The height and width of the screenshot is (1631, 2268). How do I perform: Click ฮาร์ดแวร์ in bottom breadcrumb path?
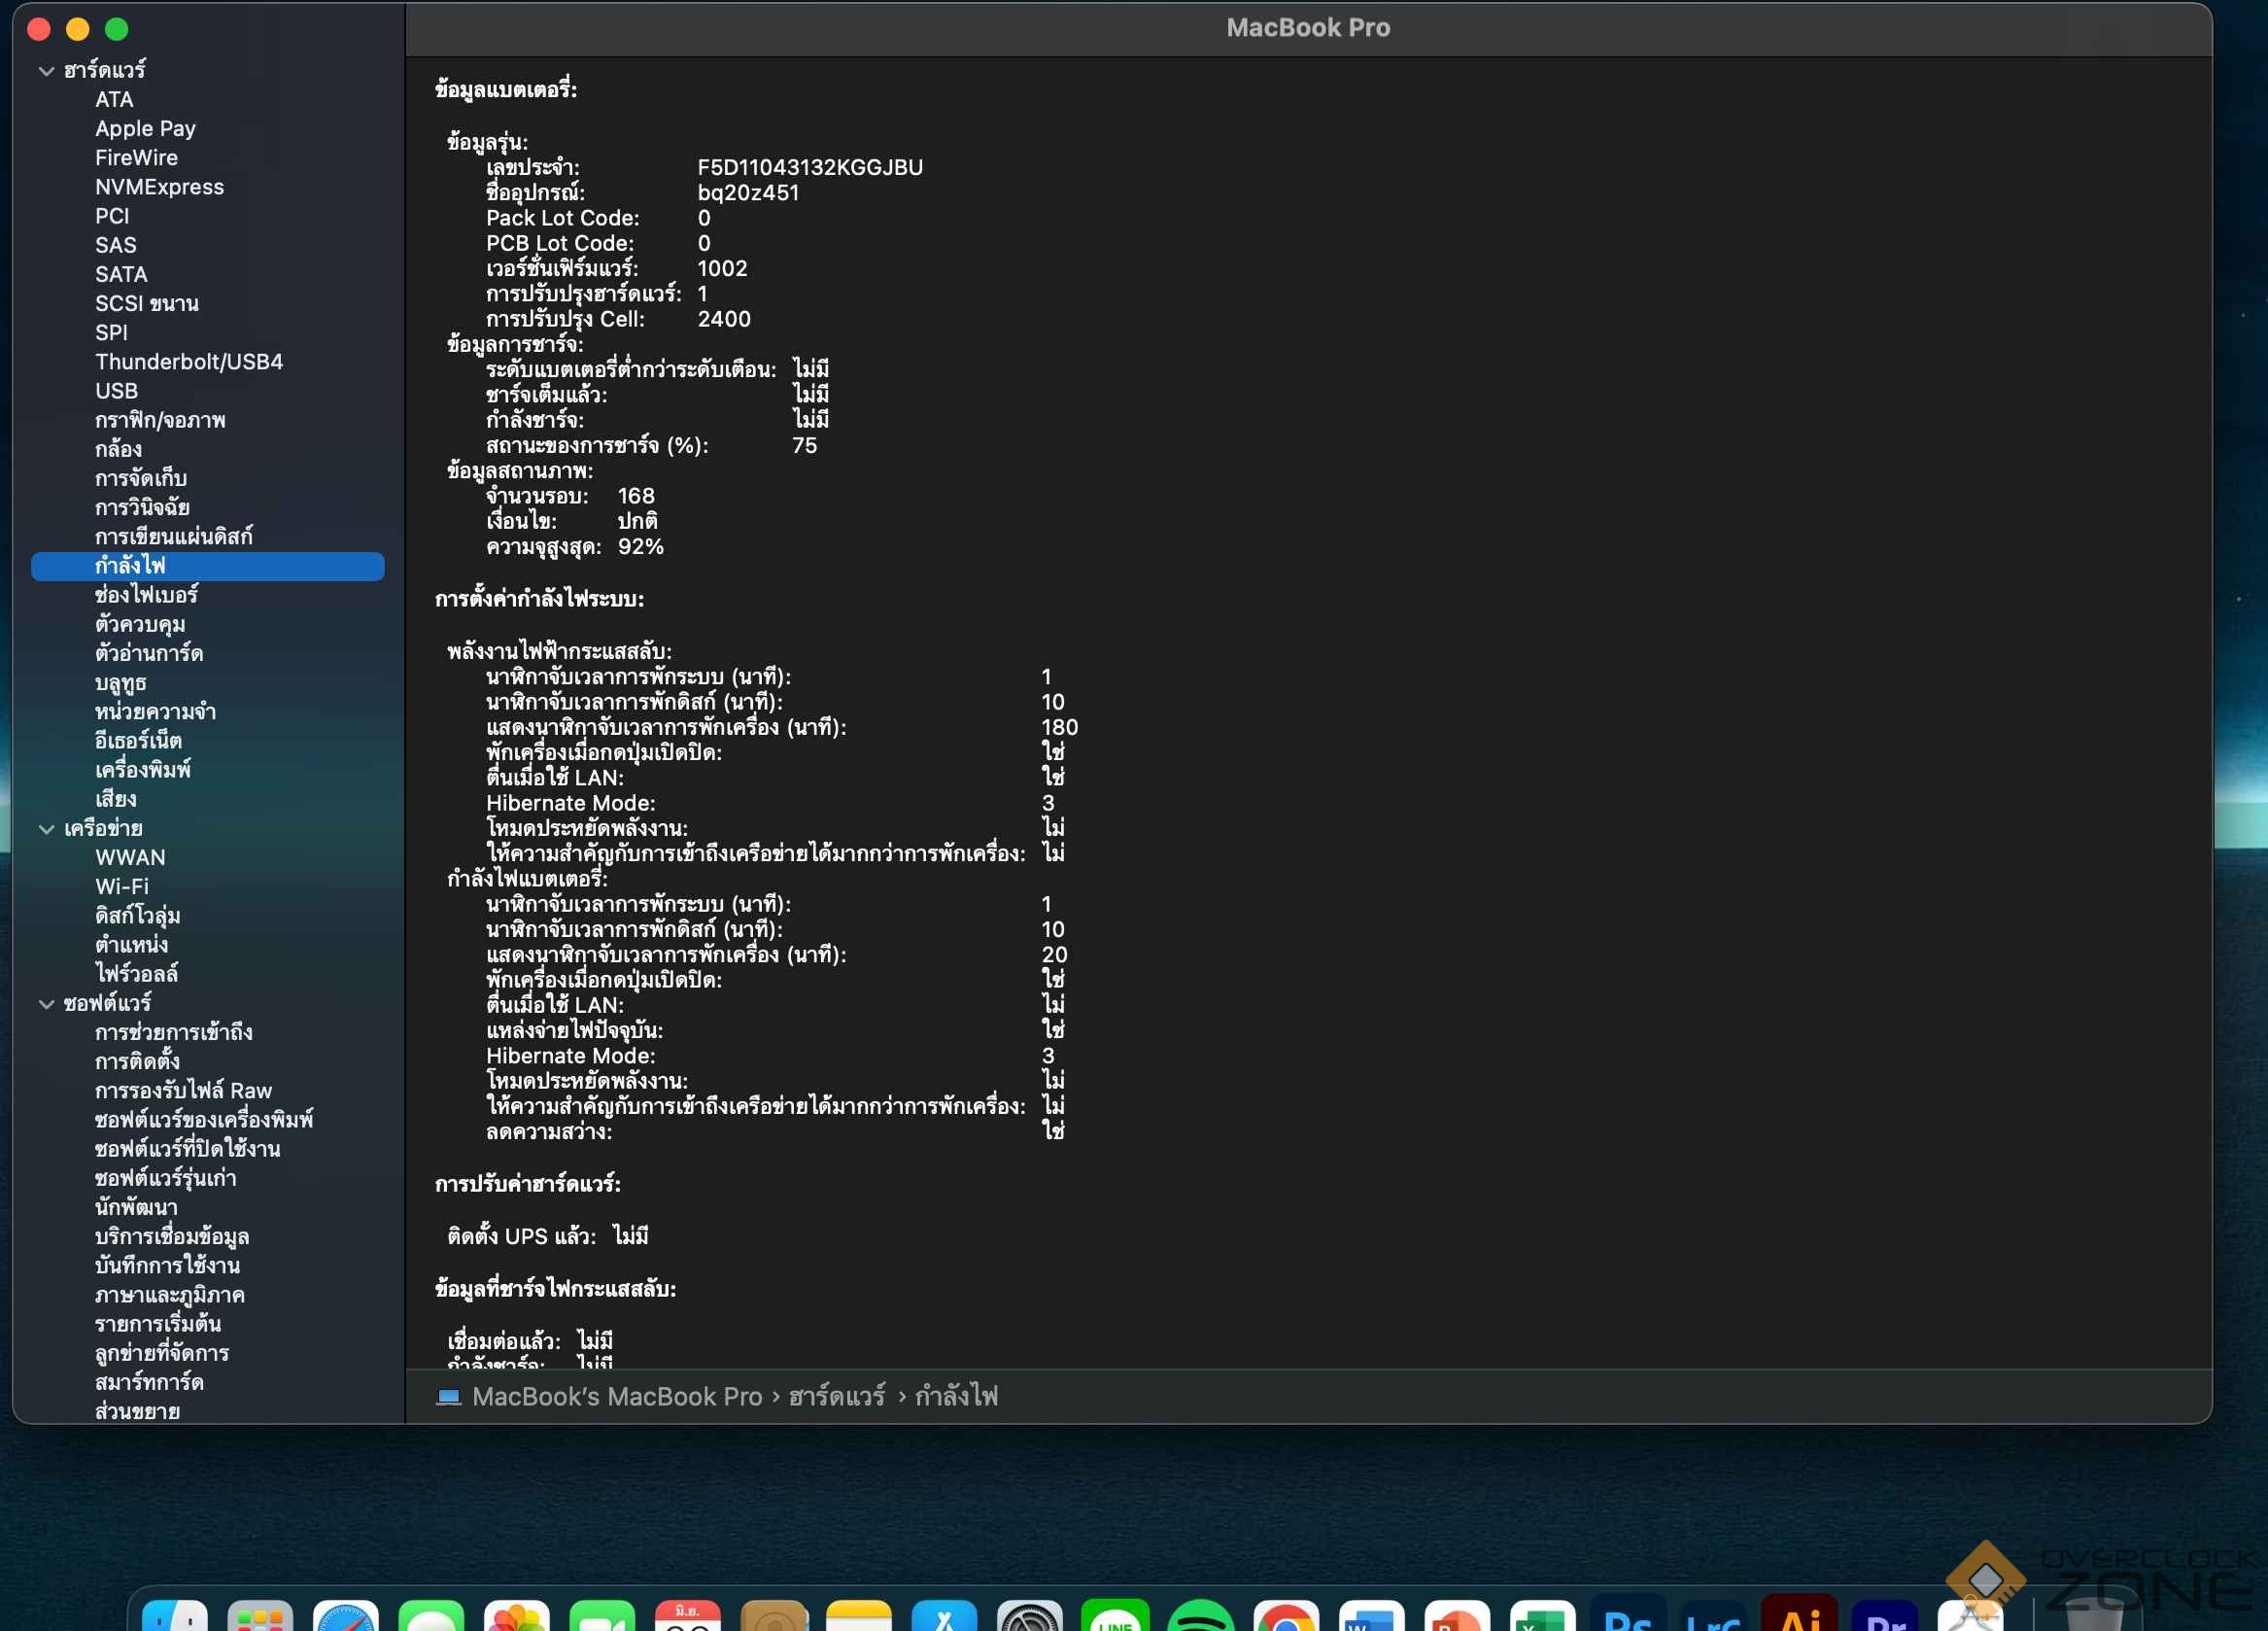[x=836, y=1396]
